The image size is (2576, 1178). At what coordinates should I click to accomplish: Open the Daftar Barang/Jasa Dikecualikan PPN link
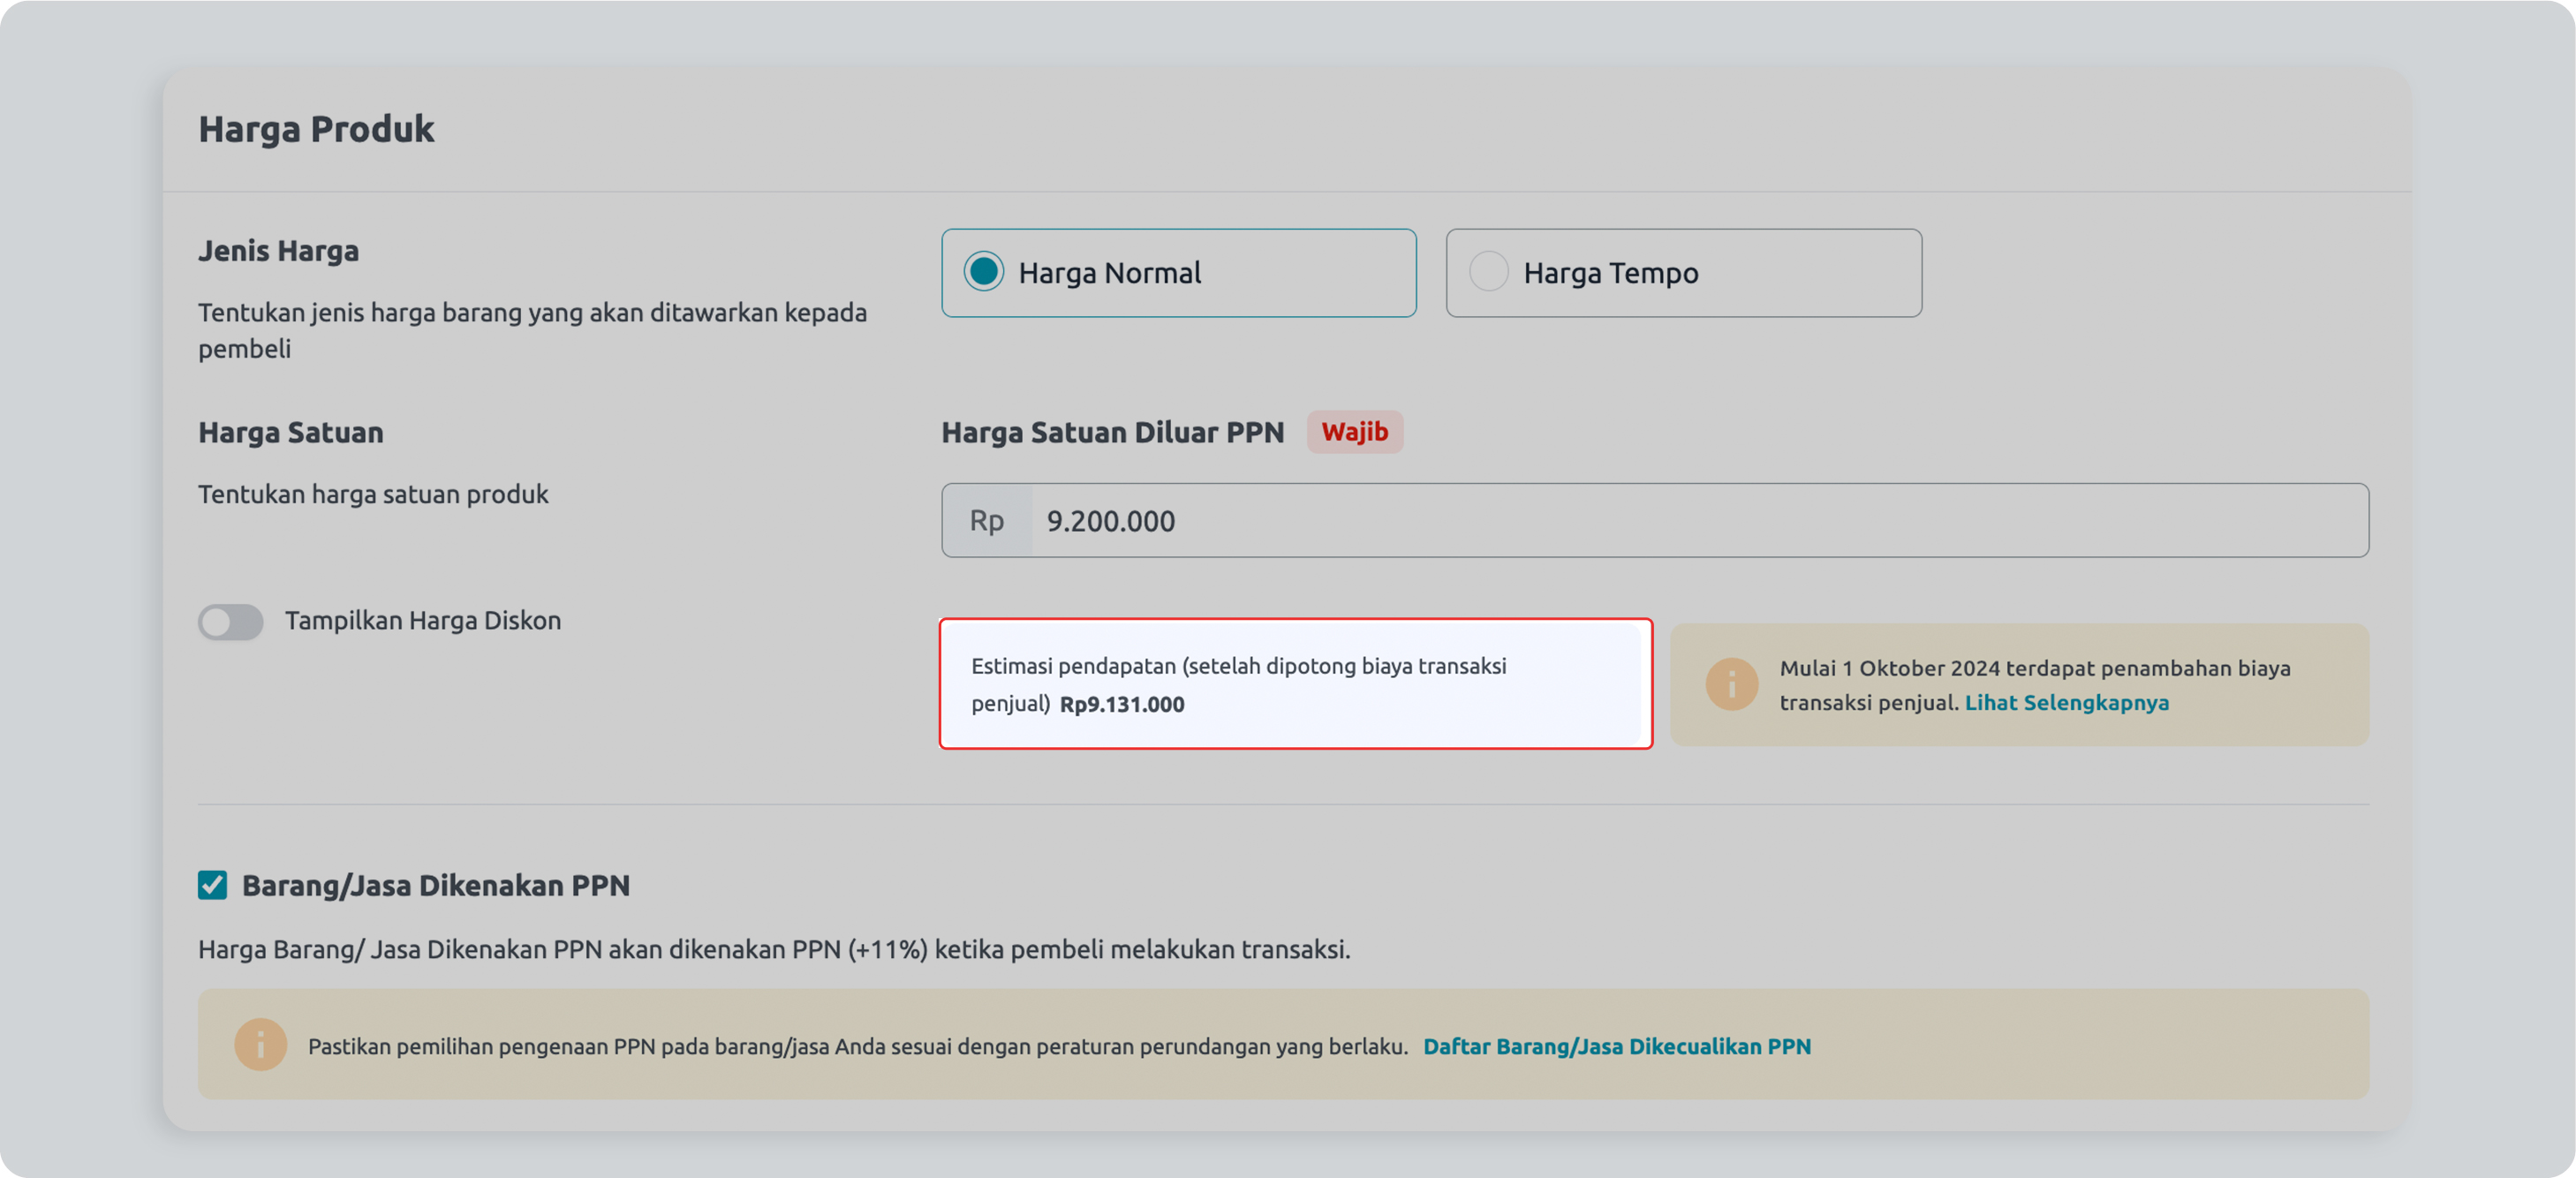pos(1616,1046)
